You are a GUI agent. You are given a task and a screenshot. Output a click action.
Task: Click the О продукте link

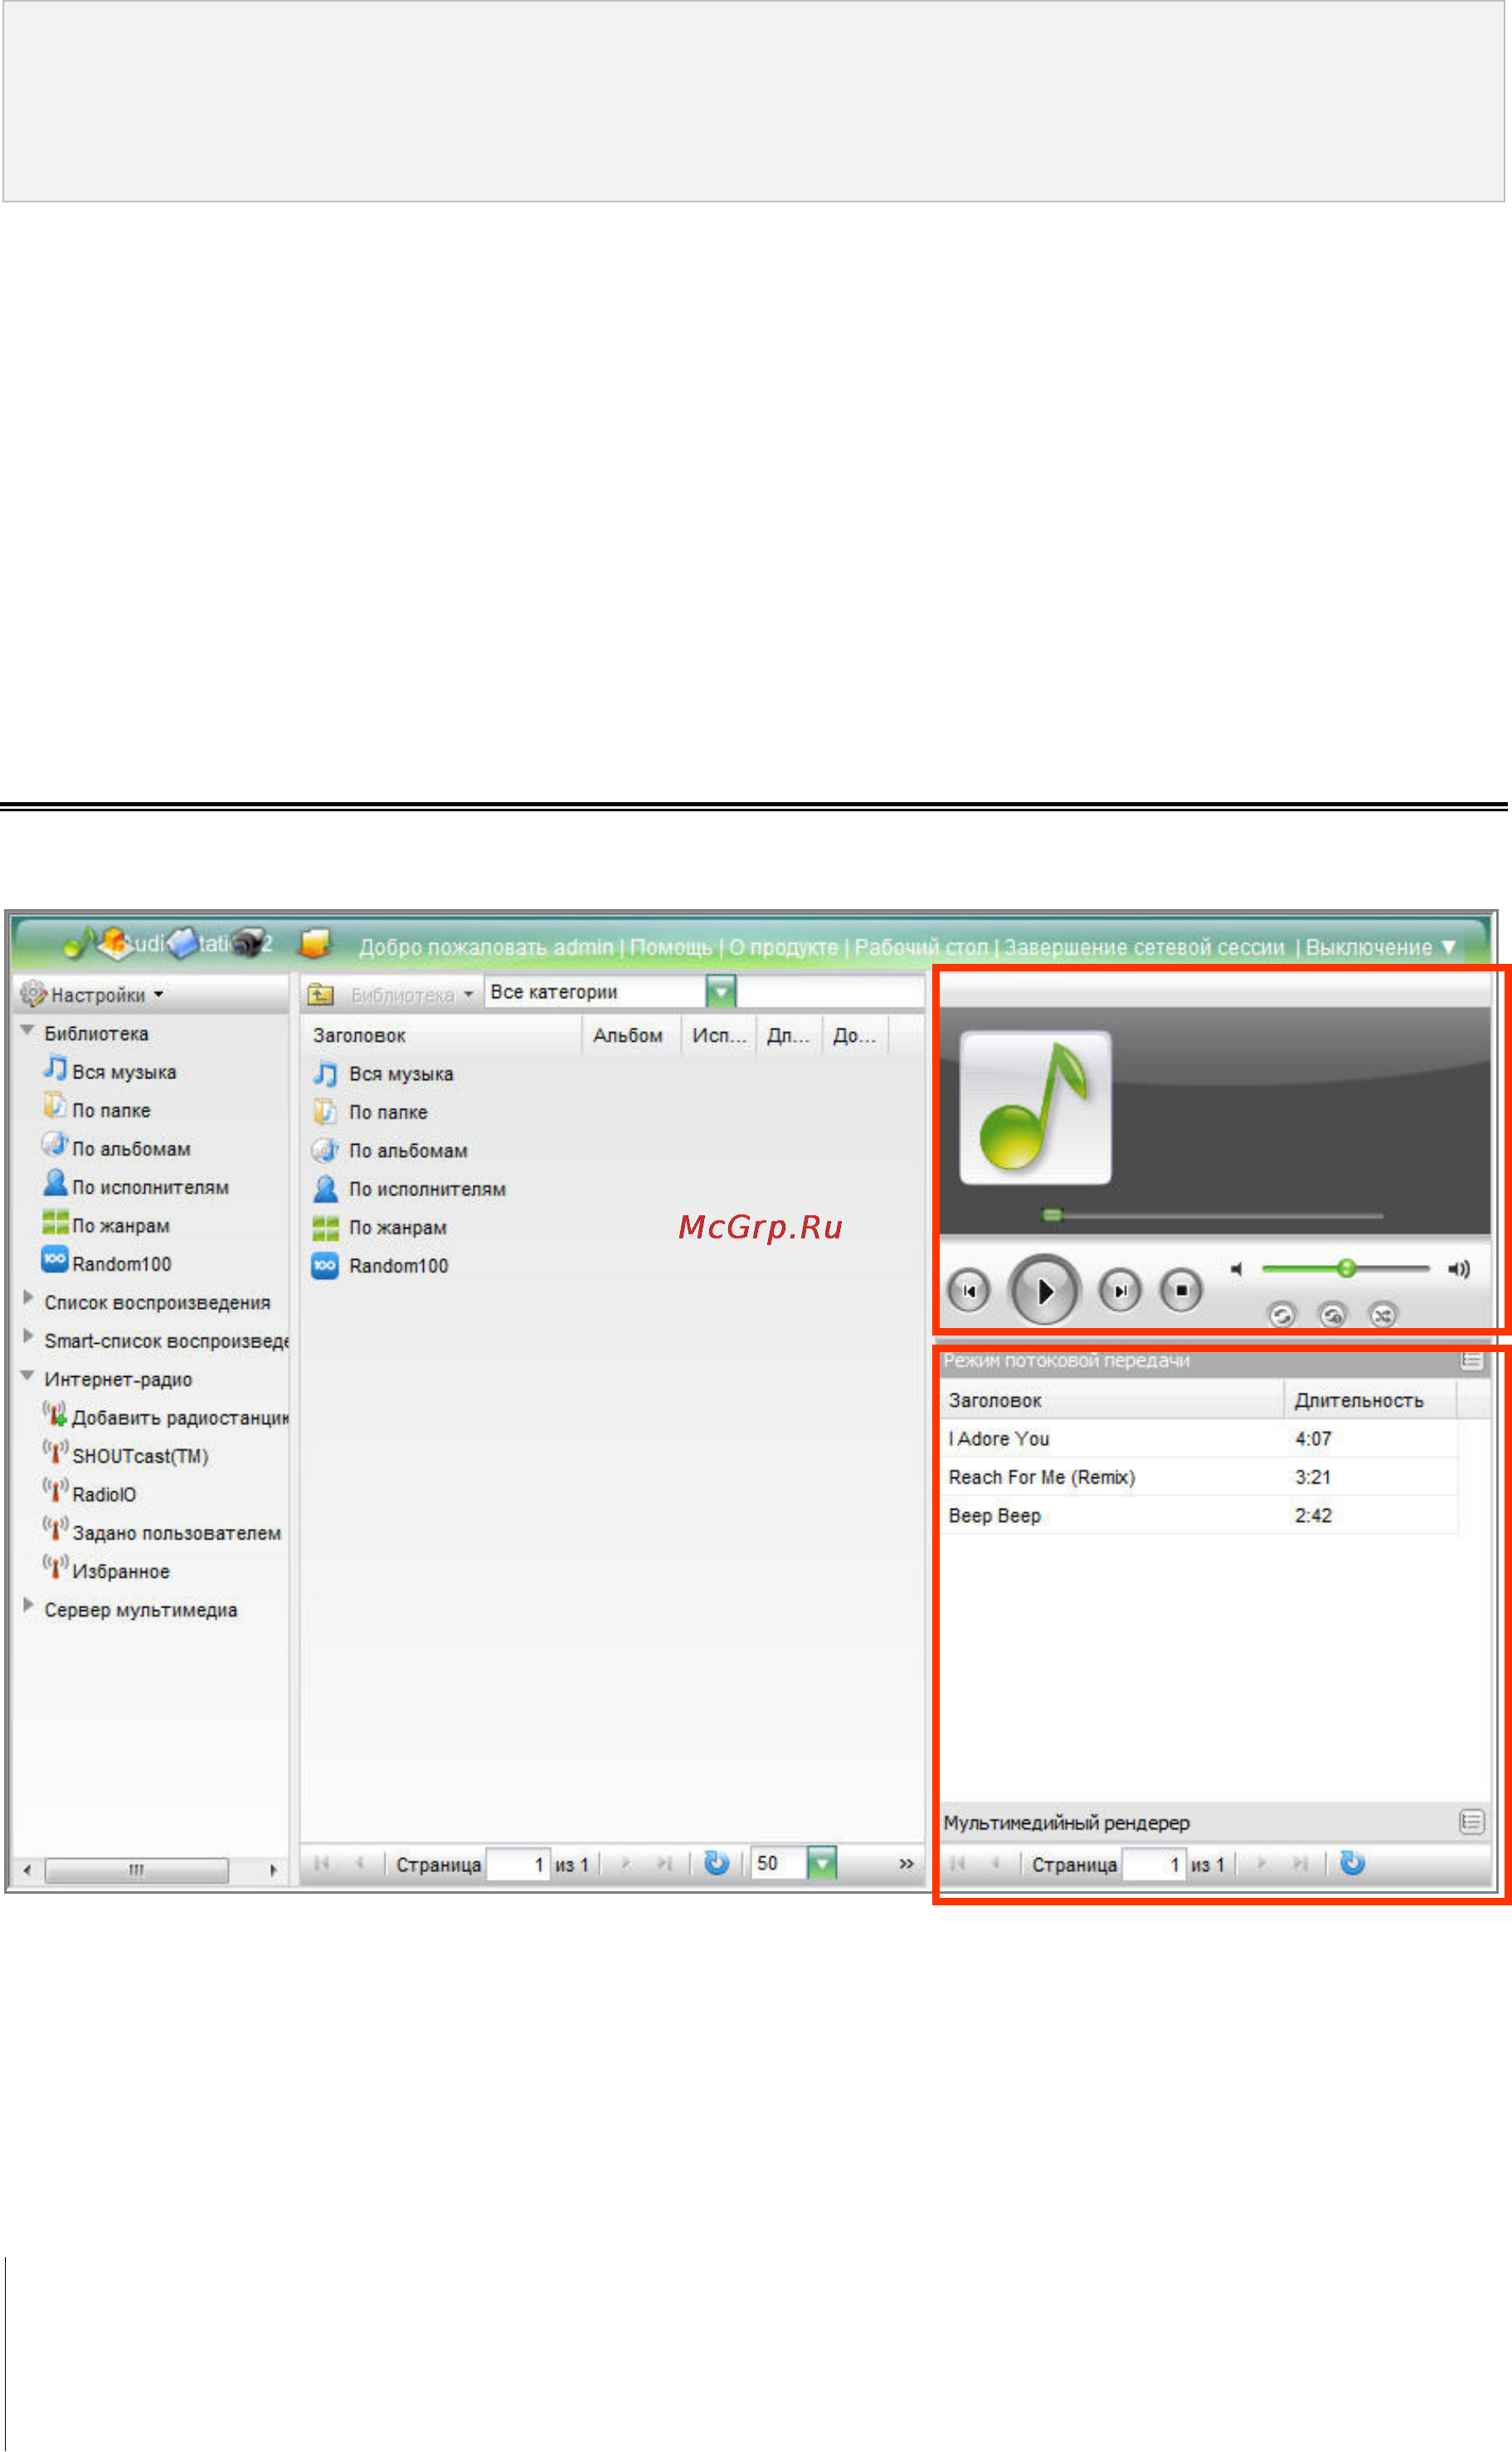tap(783, 947)
